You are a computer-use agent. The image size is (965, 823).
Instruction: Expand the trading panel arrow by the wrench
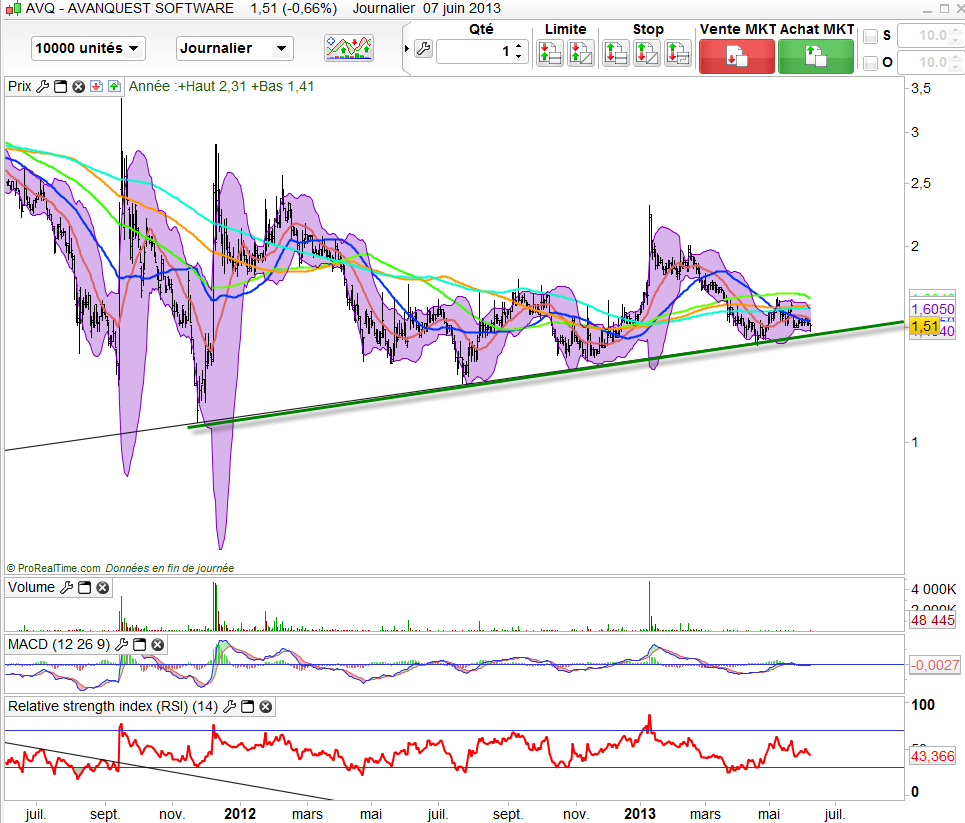coord(406,50)
